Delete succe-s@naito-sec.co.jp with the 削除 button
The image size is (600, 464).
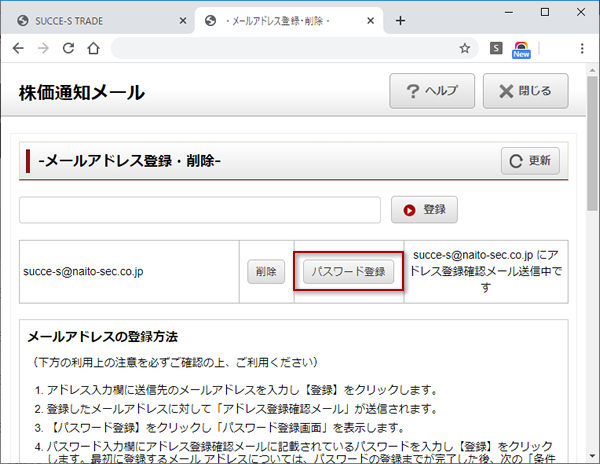coord(266,271)
